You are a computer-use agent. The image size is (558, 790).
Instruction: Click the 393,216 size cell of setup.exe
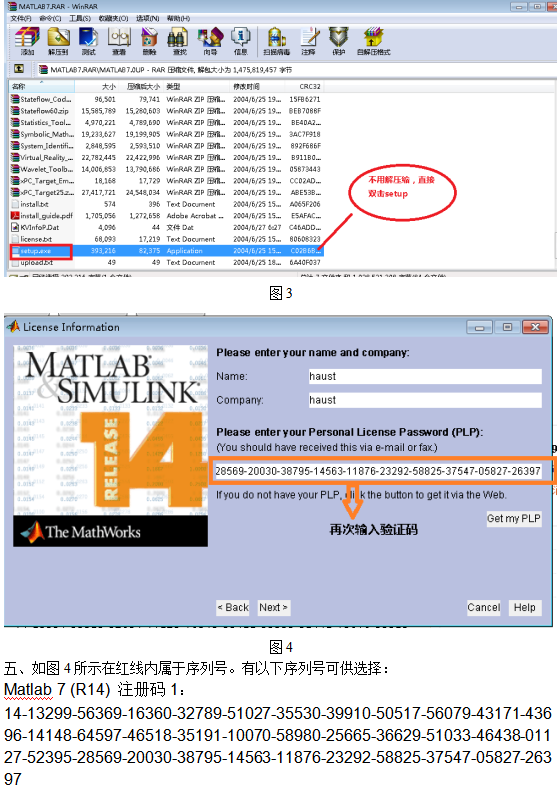click(x=103, y=250)
